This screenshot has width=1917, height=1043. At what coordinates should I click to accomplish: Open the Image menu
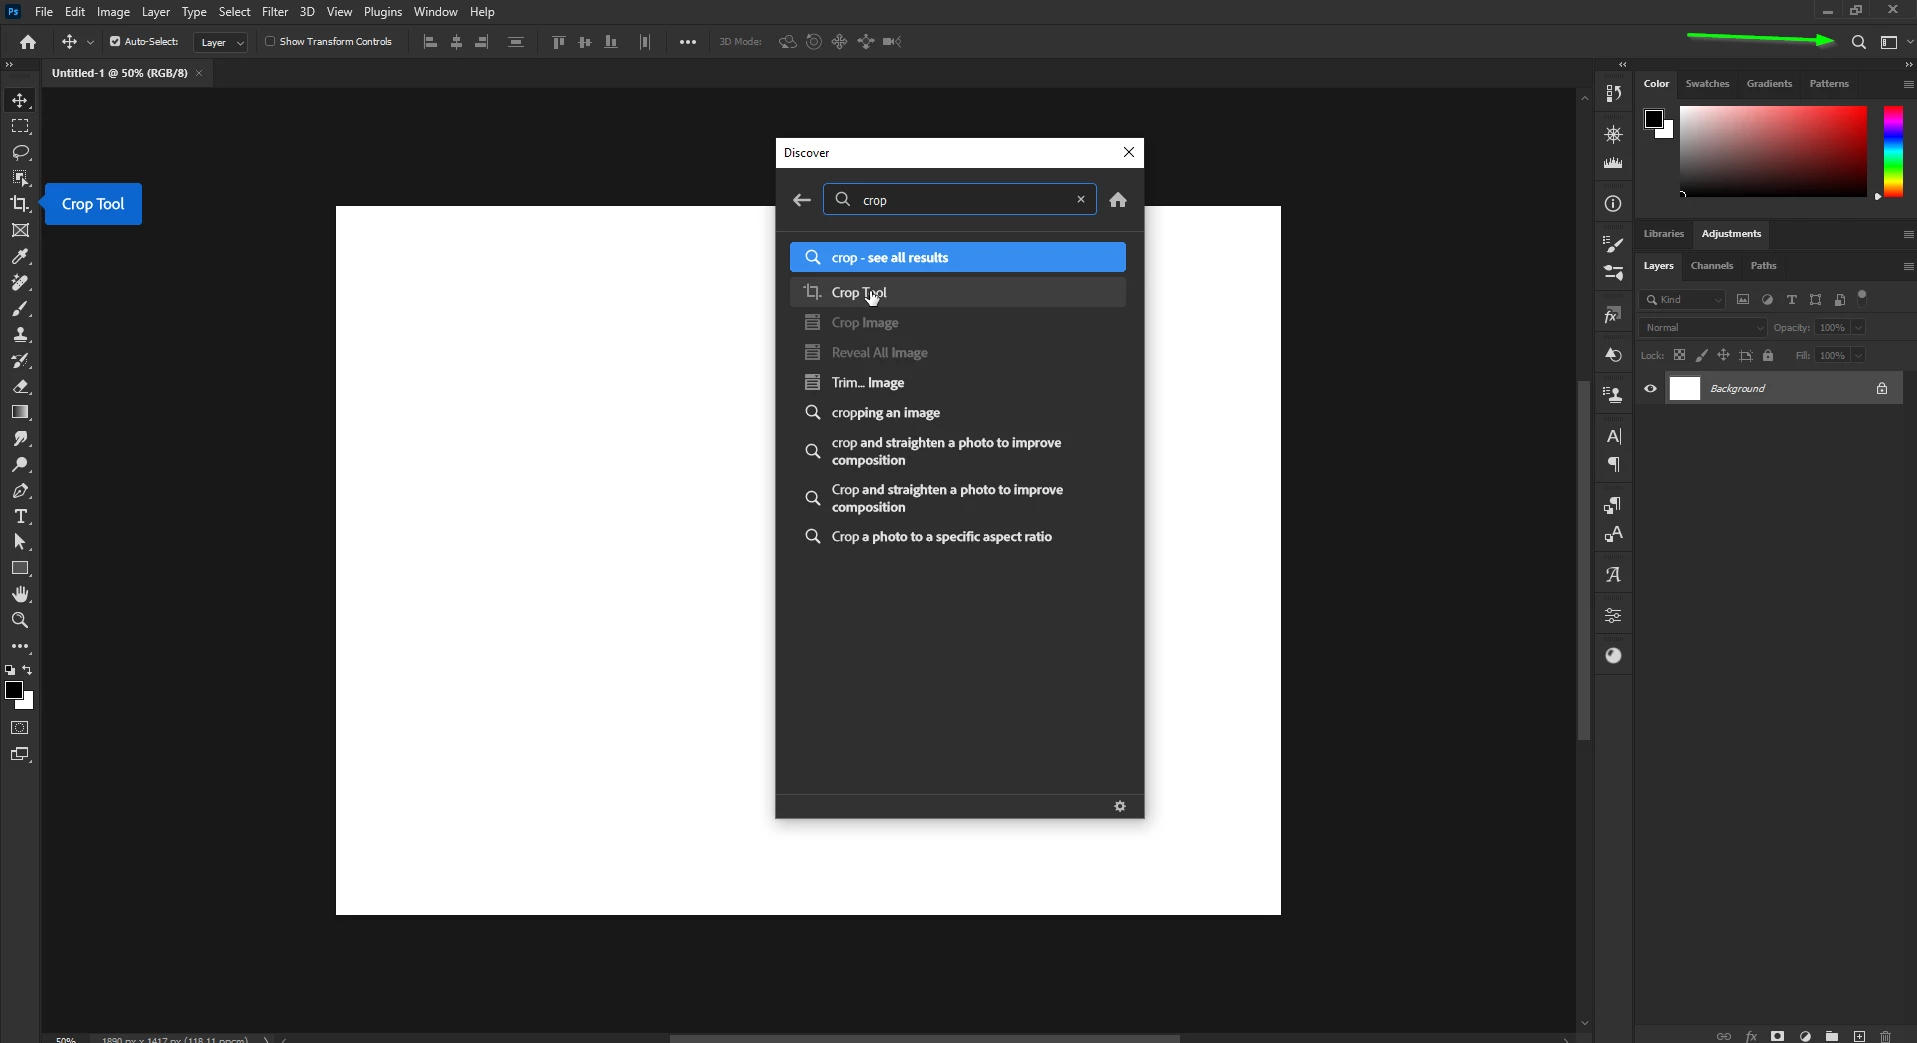pyautogui.click(x=113, y=12)
